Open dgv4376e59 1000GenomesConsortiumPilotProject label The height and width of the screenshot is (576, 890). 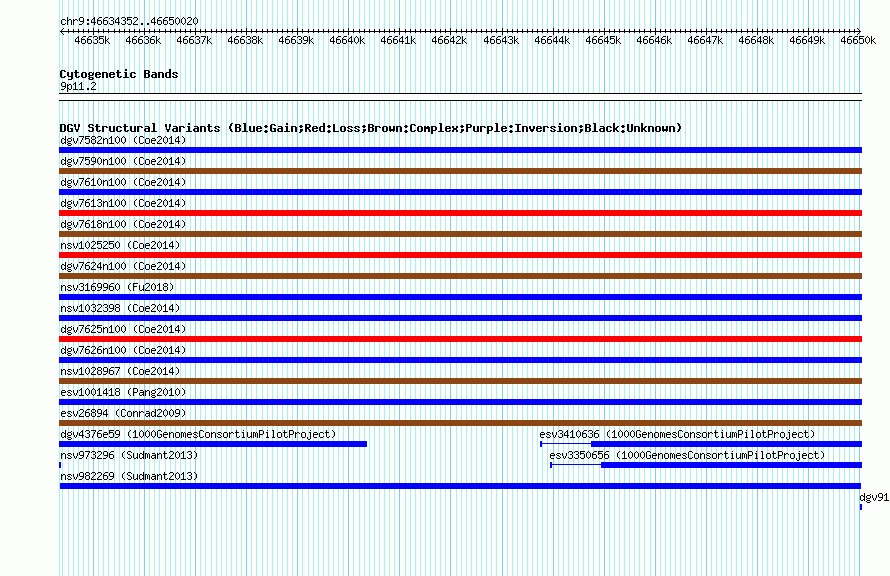coord(198,434)
